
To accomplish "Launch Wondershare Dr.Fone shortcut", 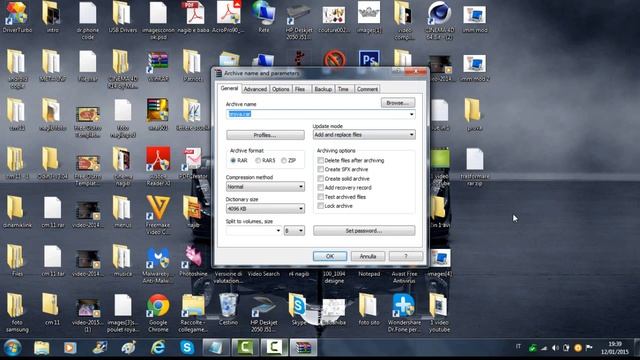I will pyautogui.click(x=404, y=312).
